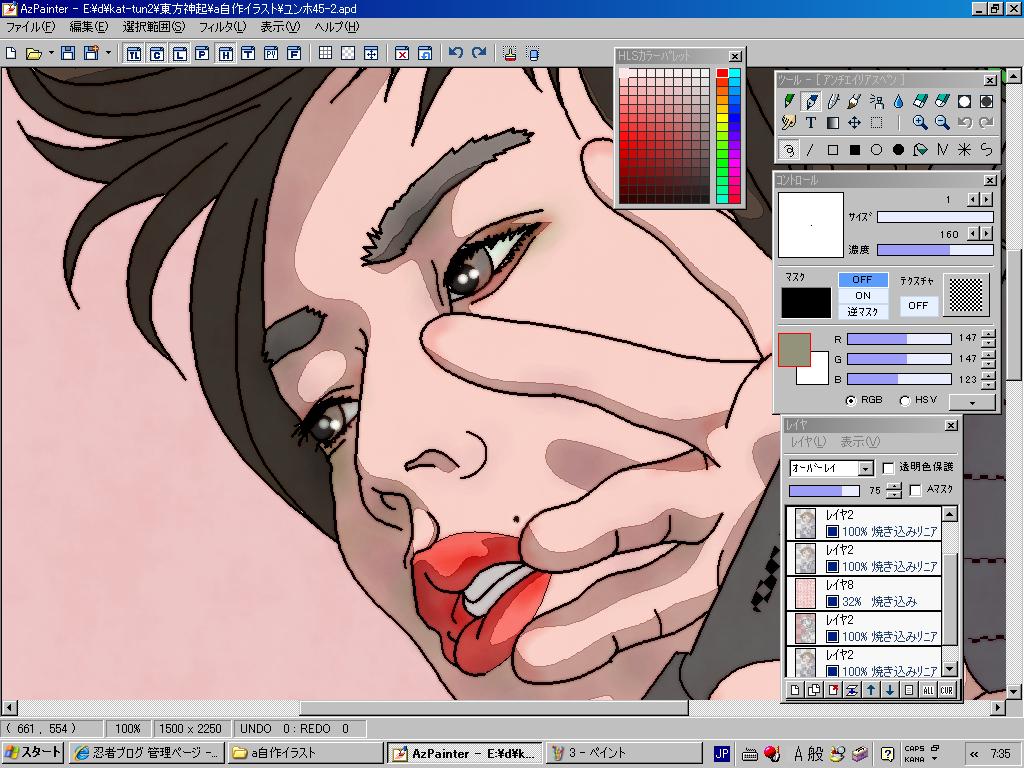Choose the radial asterisk line mode
Image resolution: width=1024 pixels, height=768 pixels.
[x=964, y=150]
